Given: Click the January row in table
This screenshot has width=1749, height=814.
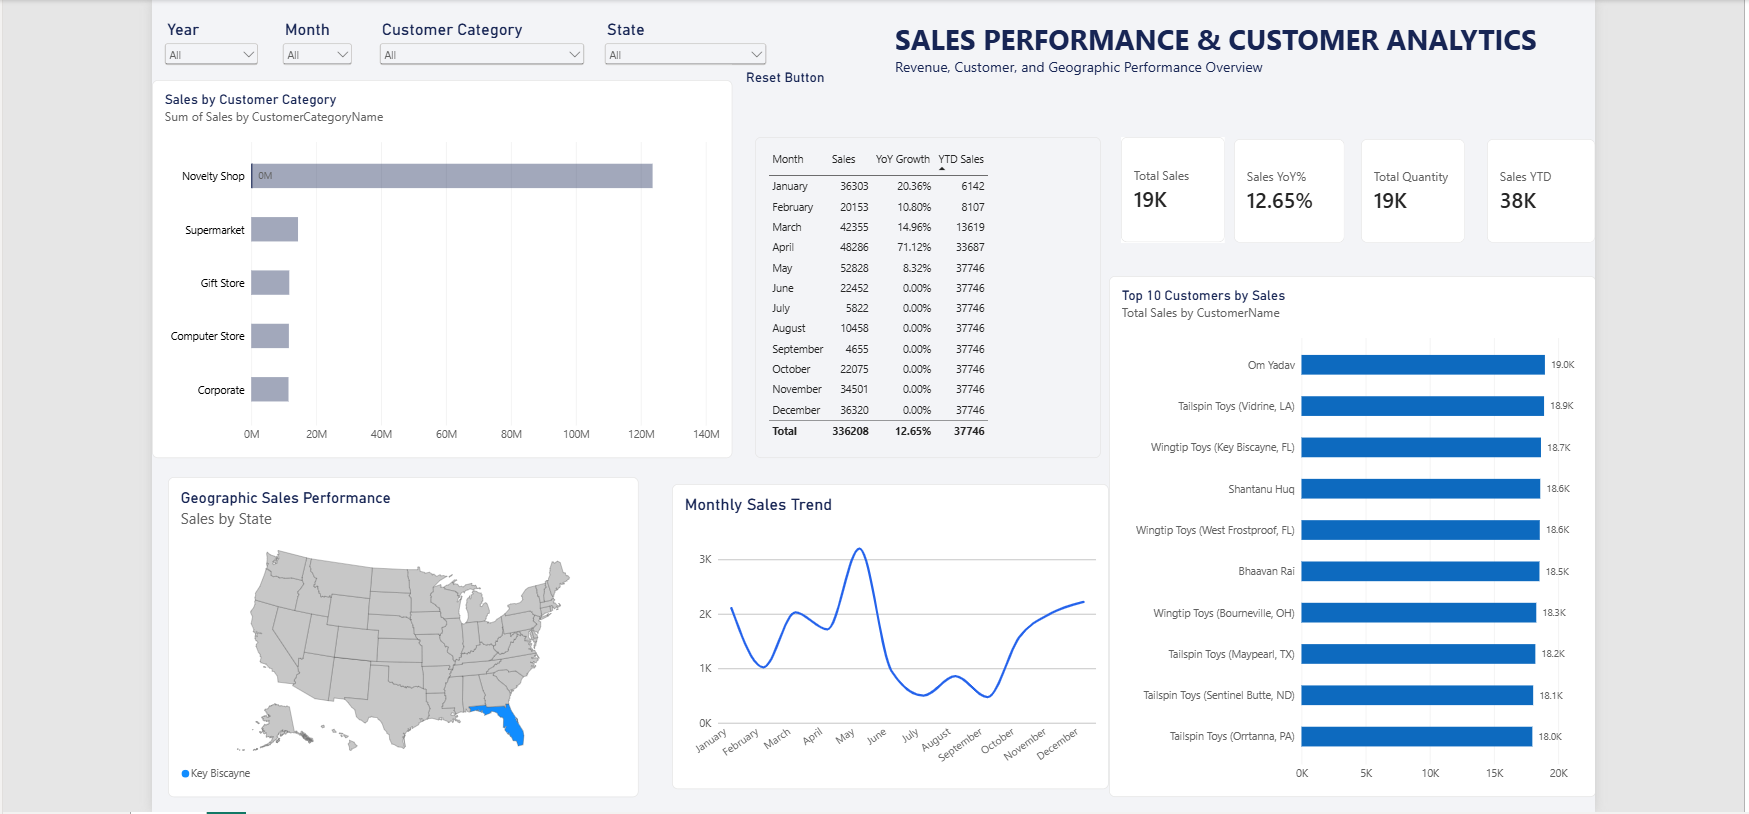Looking at the screenshot, I should (x=878, y=186).
